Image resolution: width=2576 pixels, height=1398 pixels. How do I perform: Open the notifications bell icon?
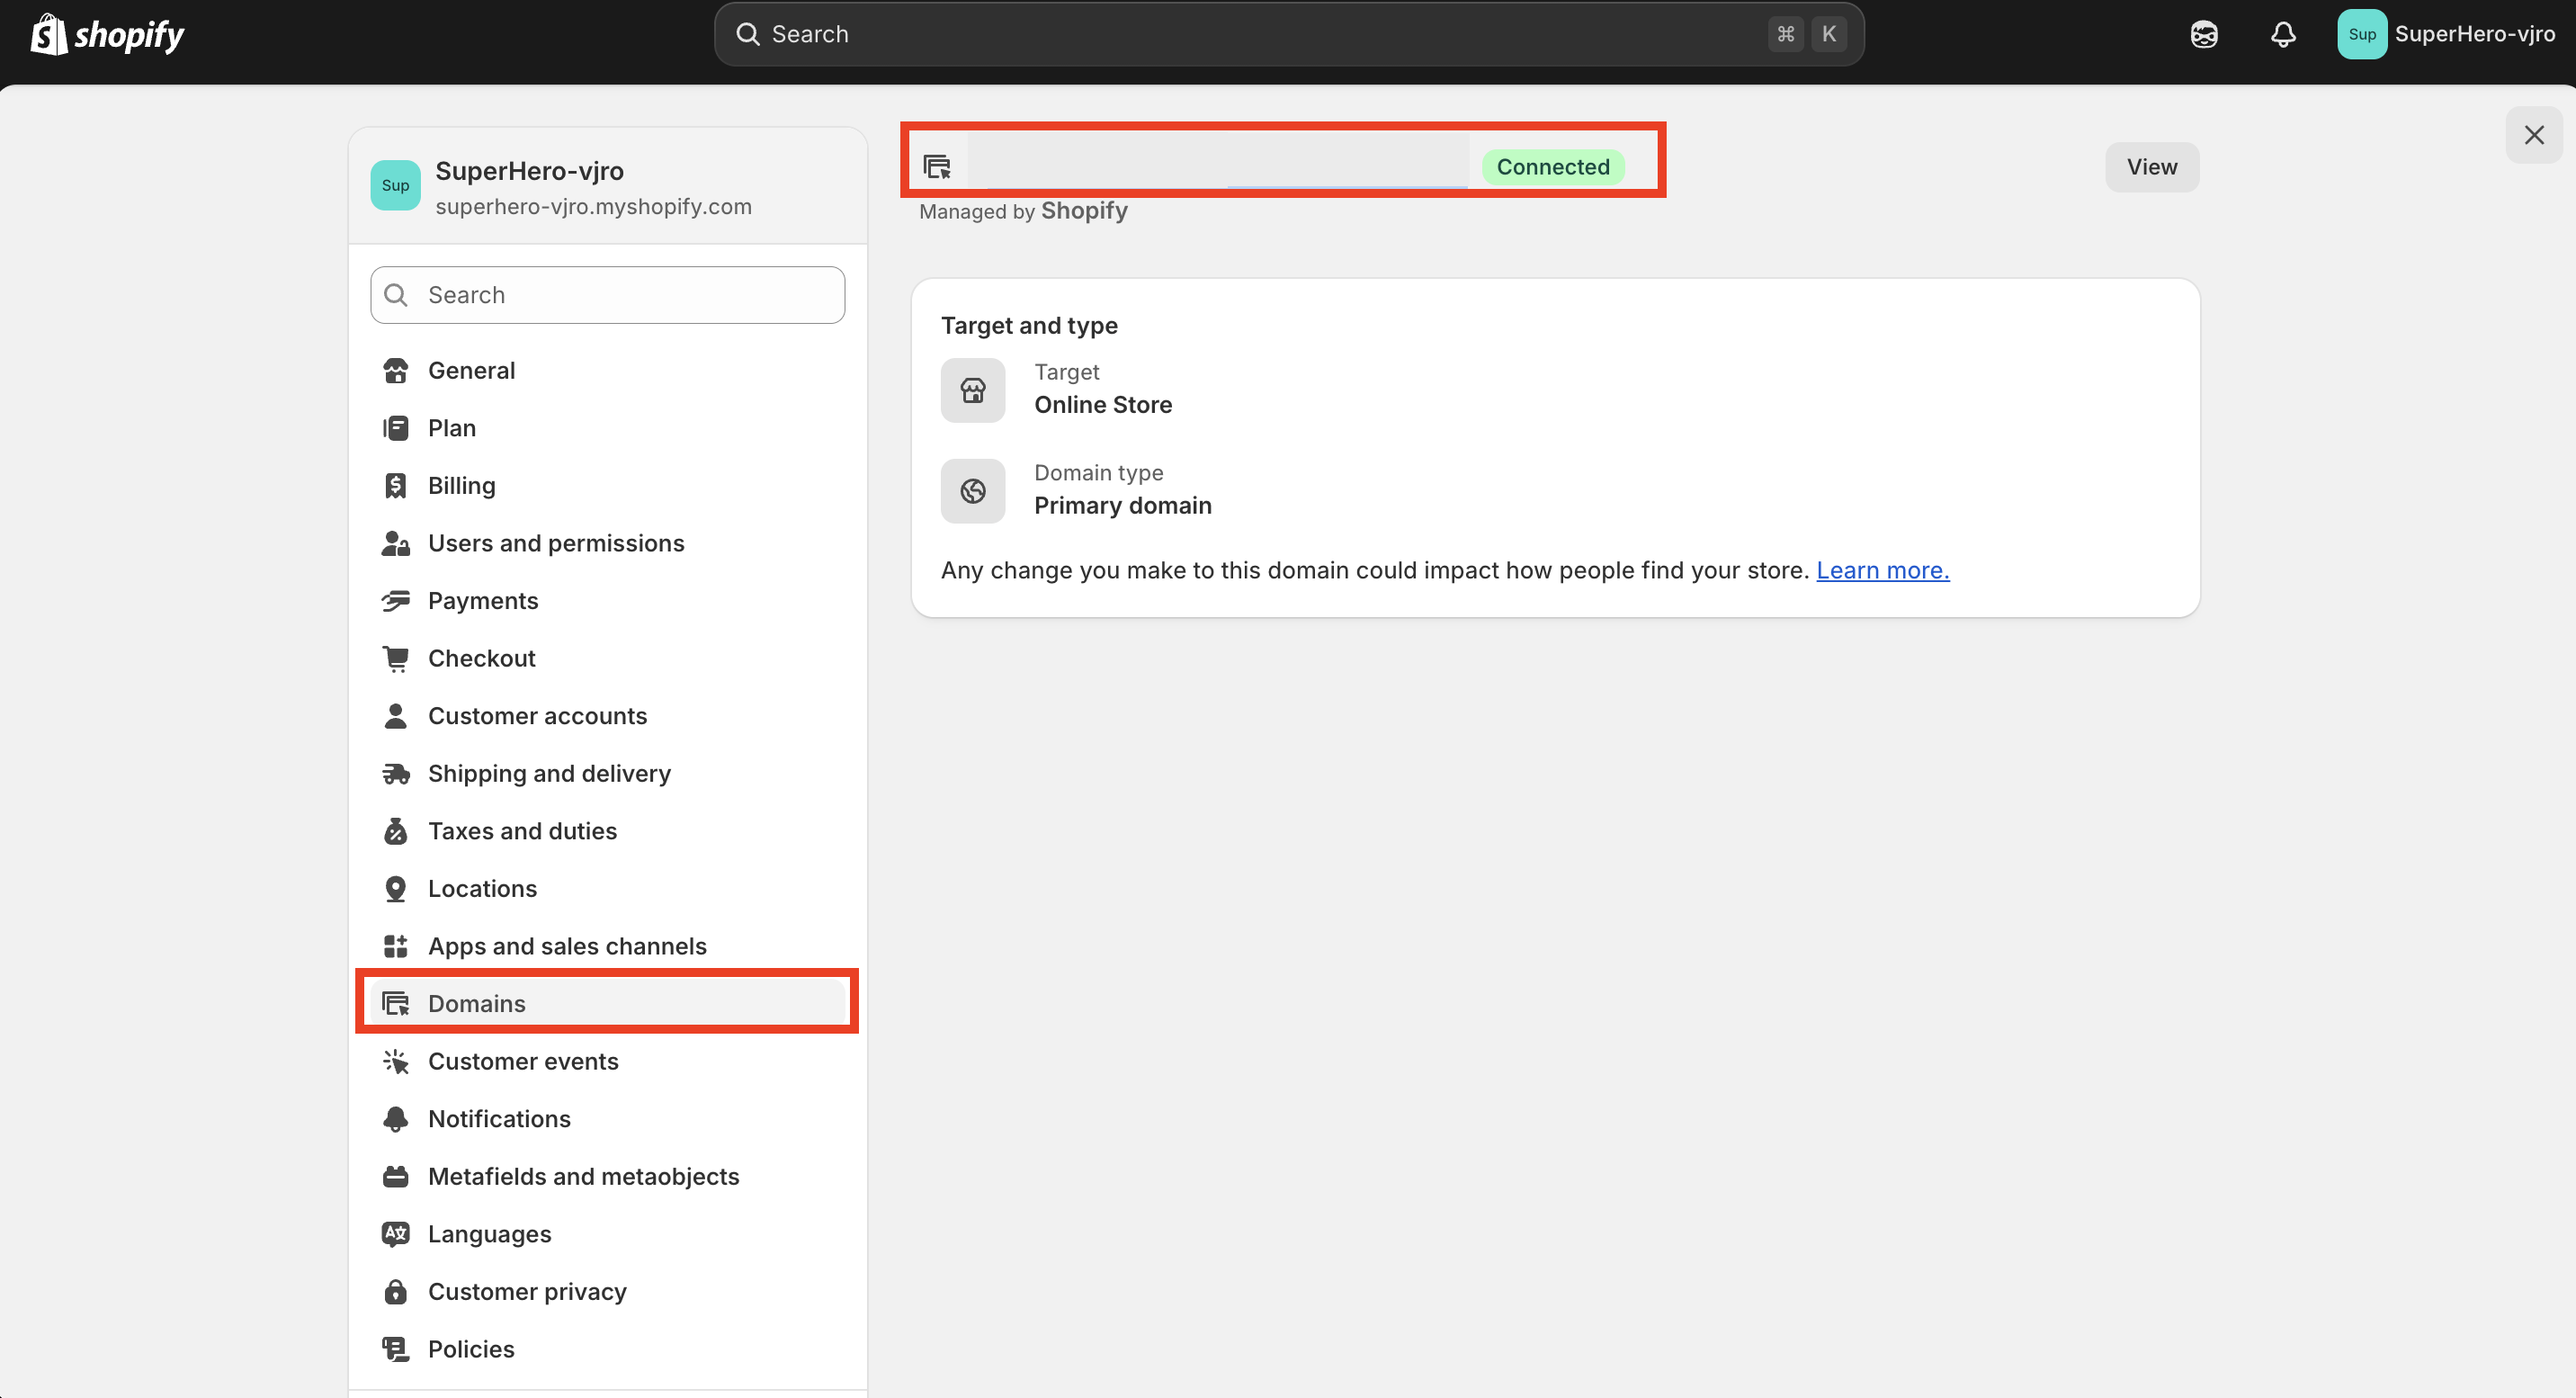point(2282,35)
